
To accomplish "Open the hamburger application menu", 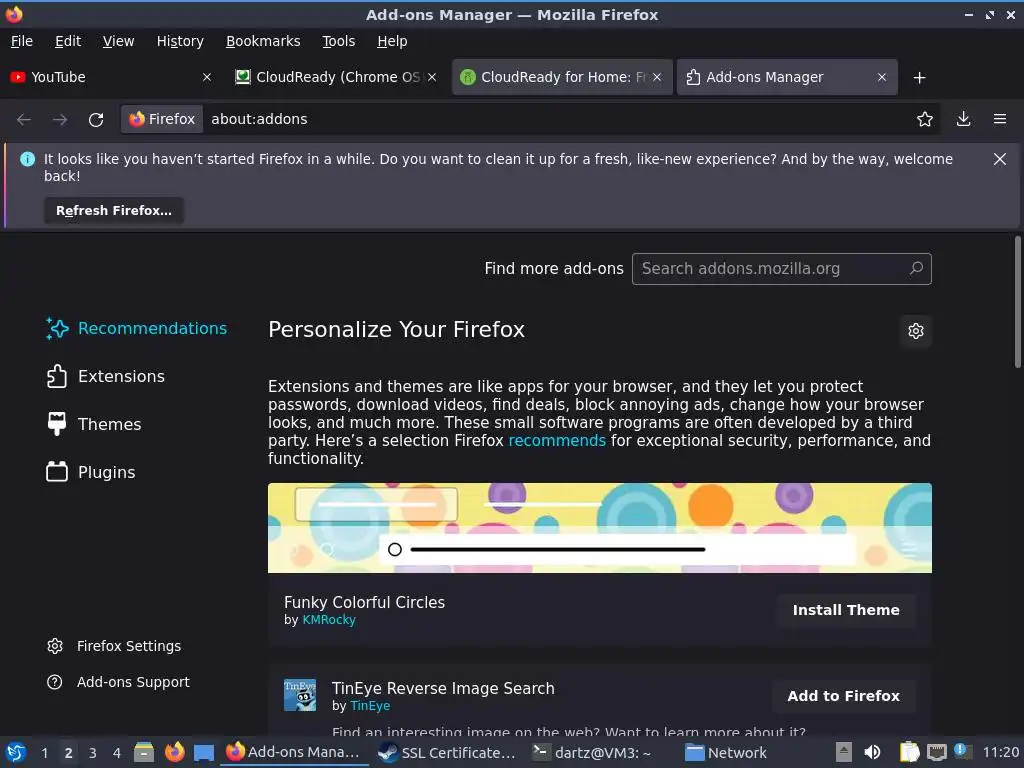I will (x=1000, y=119).
